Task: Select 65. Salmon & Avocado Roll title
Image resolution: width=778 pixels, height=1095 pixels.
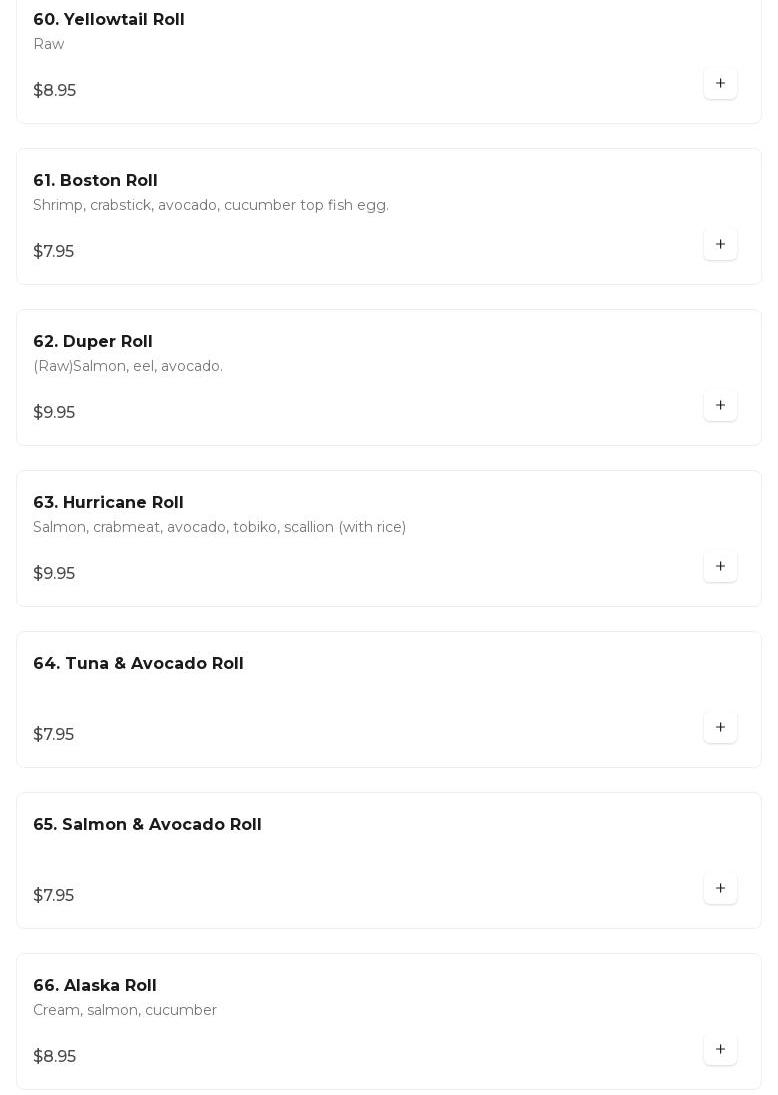Action: [x=147, y=825]
